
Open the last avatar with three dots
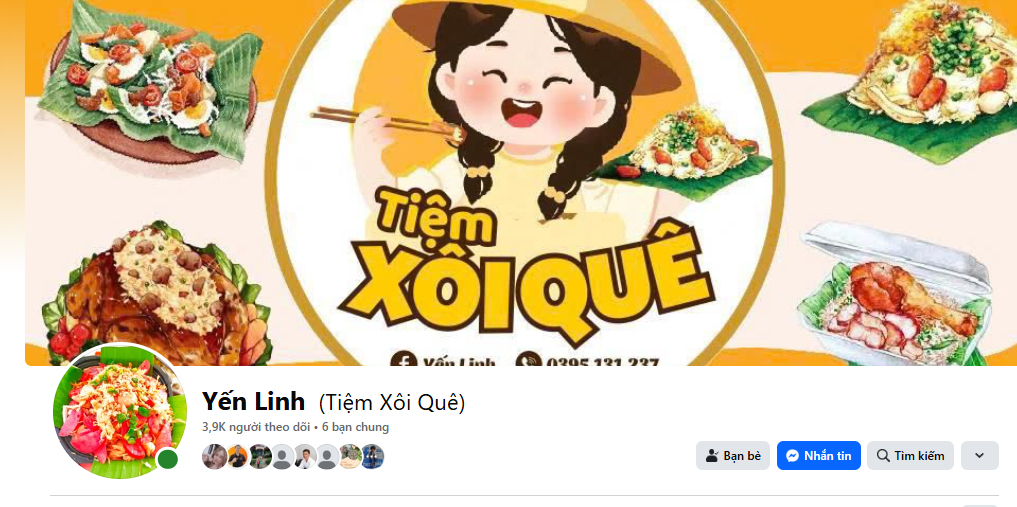tap(373, 456)
